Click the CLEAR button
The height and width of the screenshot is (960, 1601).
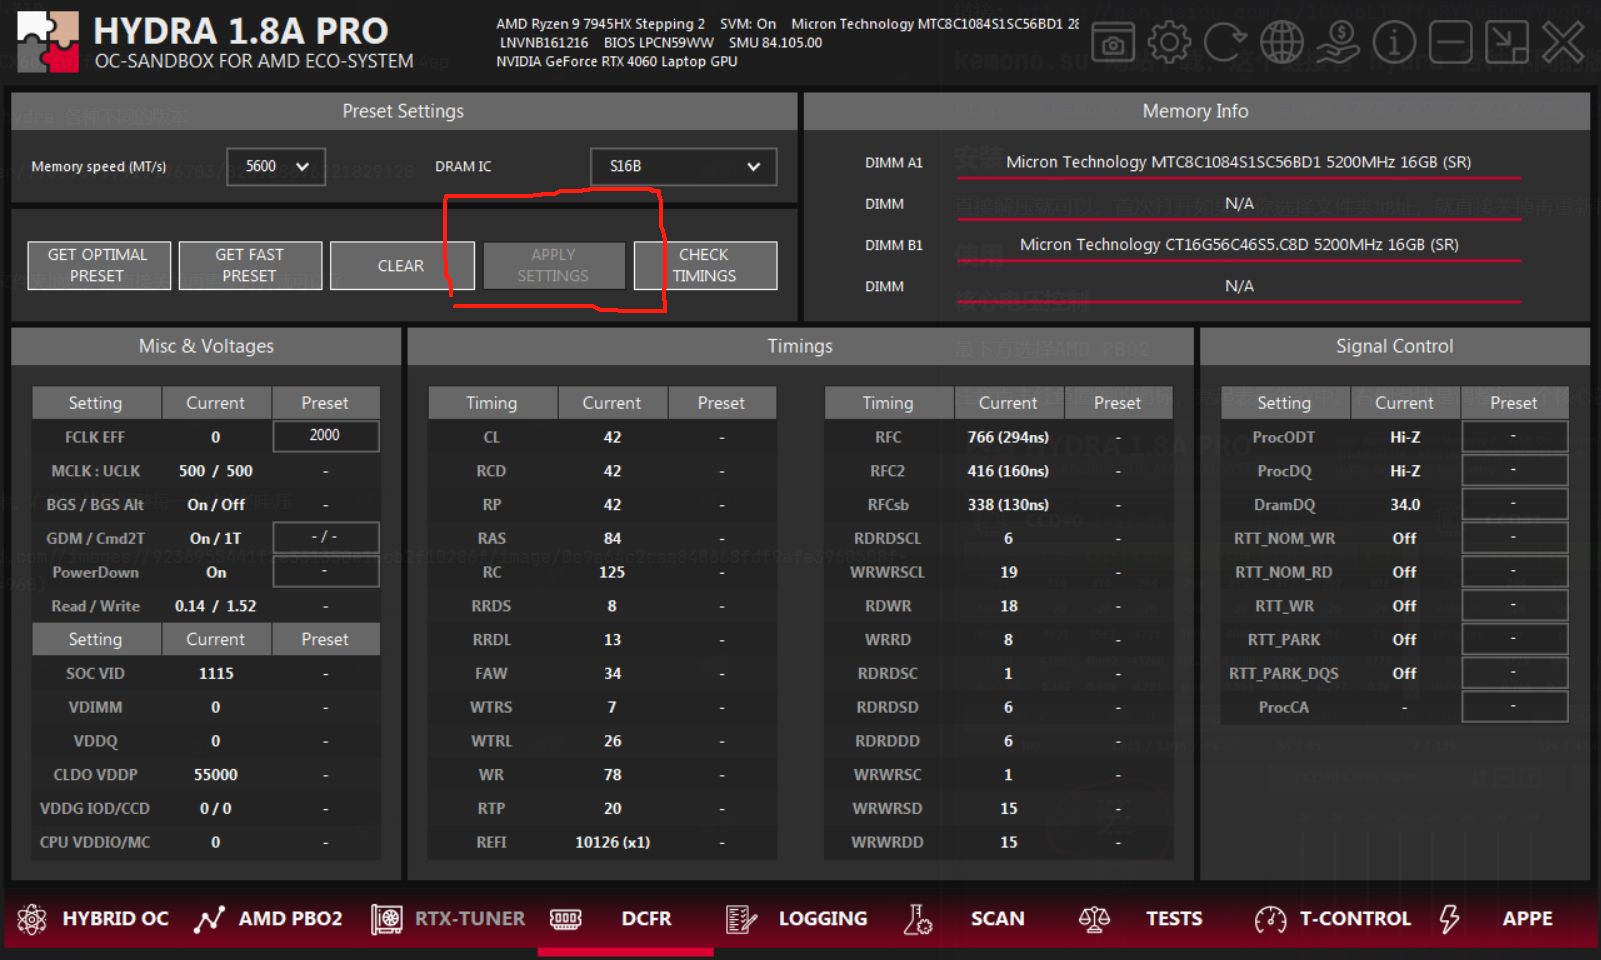coord(401,265)
